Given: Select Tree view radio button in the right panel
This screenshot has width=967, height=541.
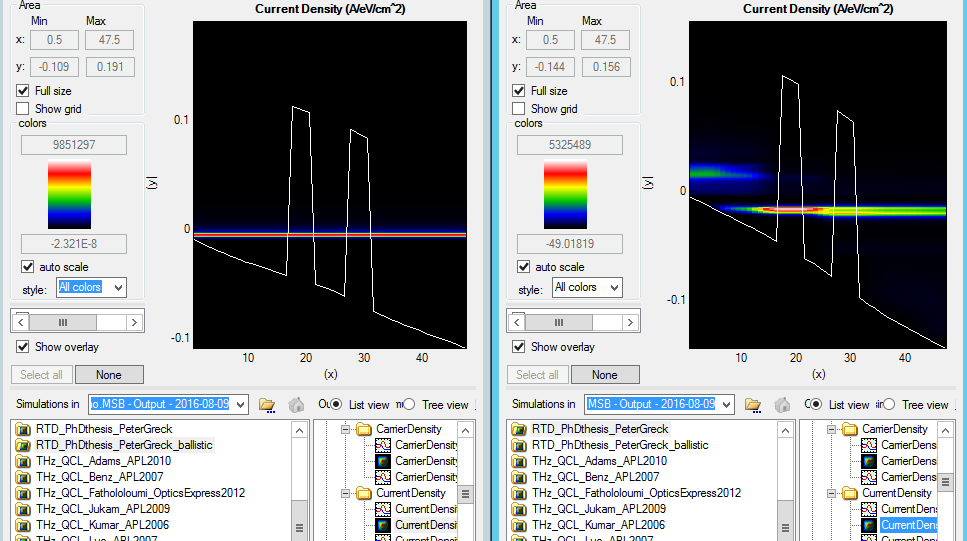Looking at the screenshot, I should tap(889, 405).
